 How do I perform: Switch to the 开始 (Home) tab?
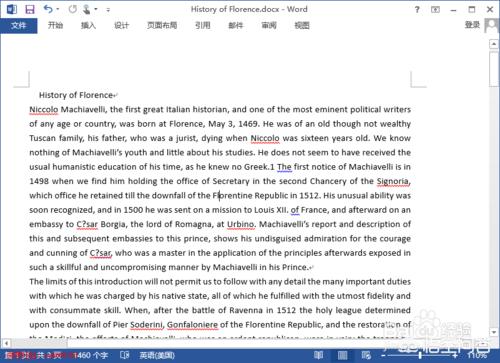55,25
